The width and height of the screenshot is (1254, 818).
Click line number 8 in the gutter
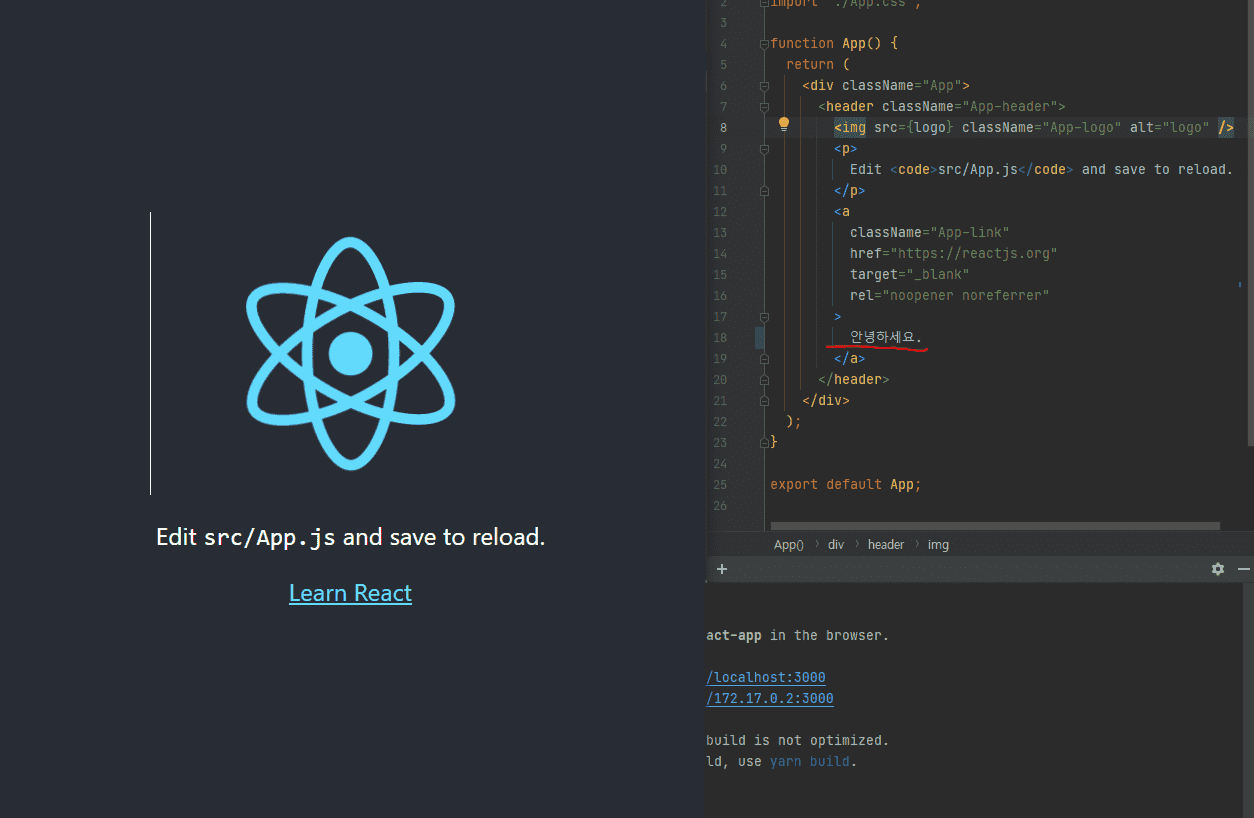(723, 128)
